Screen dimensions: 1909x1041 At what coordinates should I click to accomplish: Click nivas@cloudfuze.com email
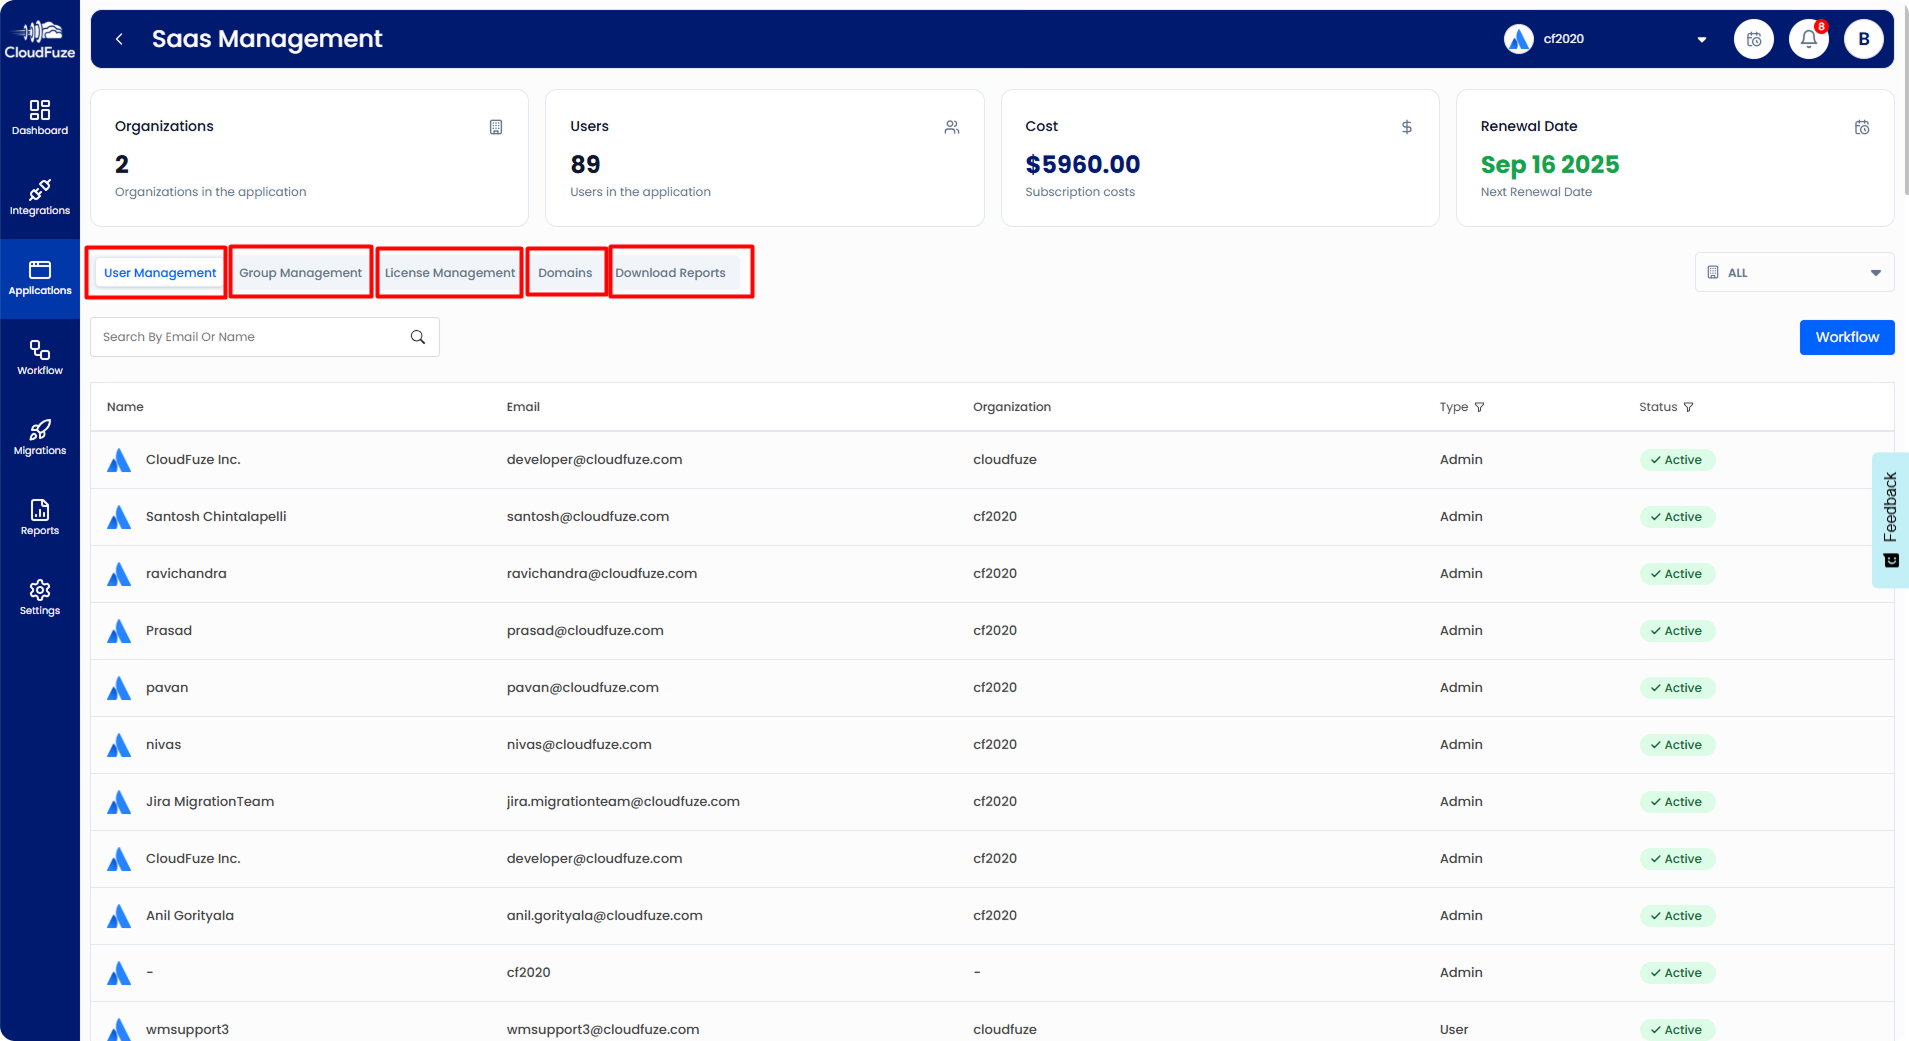pos(579,745)
